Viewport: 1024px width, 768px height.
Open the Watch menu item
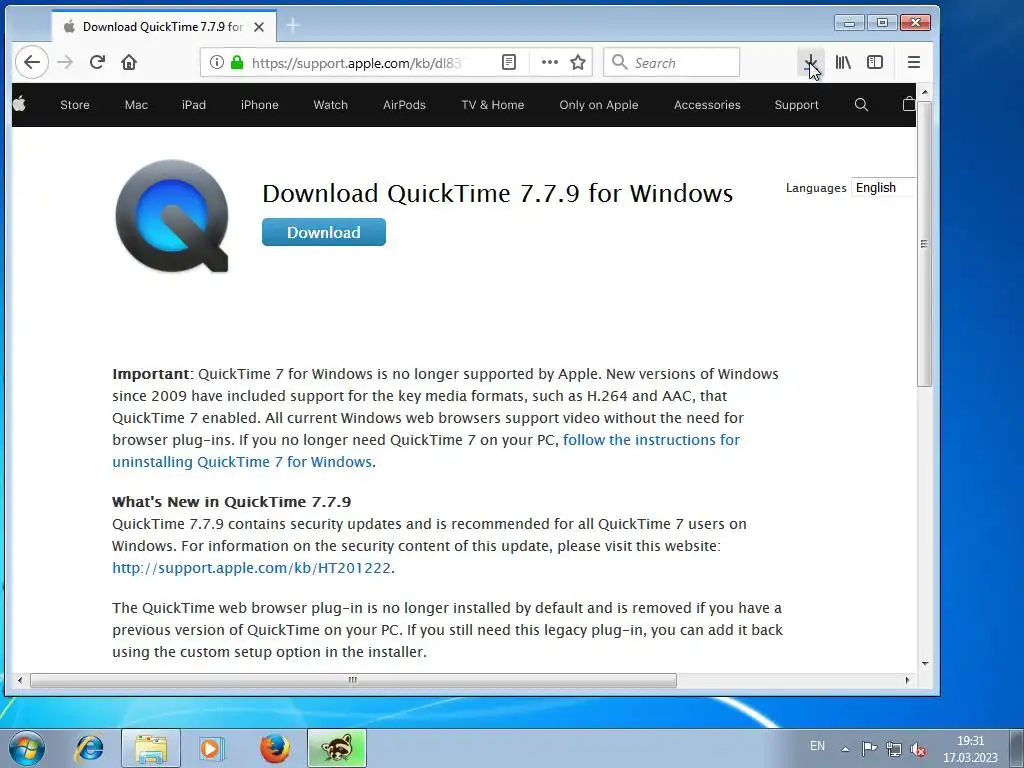pyautogui.click(x=330, y=105)
